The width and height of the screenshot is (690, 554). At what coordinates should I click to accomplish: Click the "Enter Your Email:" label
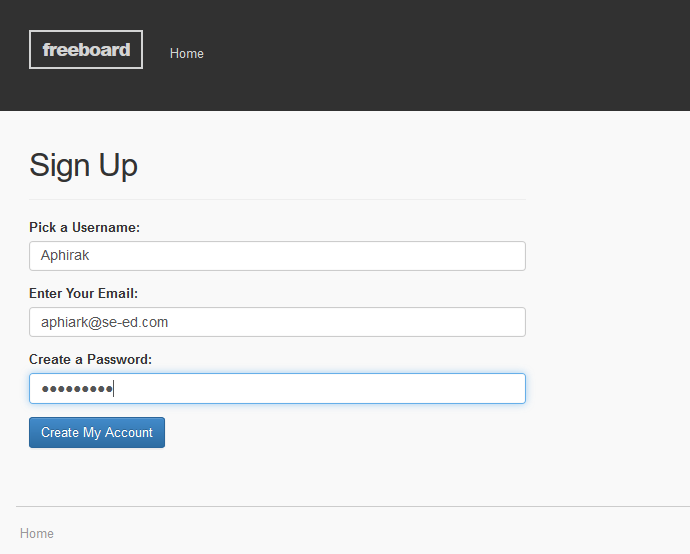83,294
